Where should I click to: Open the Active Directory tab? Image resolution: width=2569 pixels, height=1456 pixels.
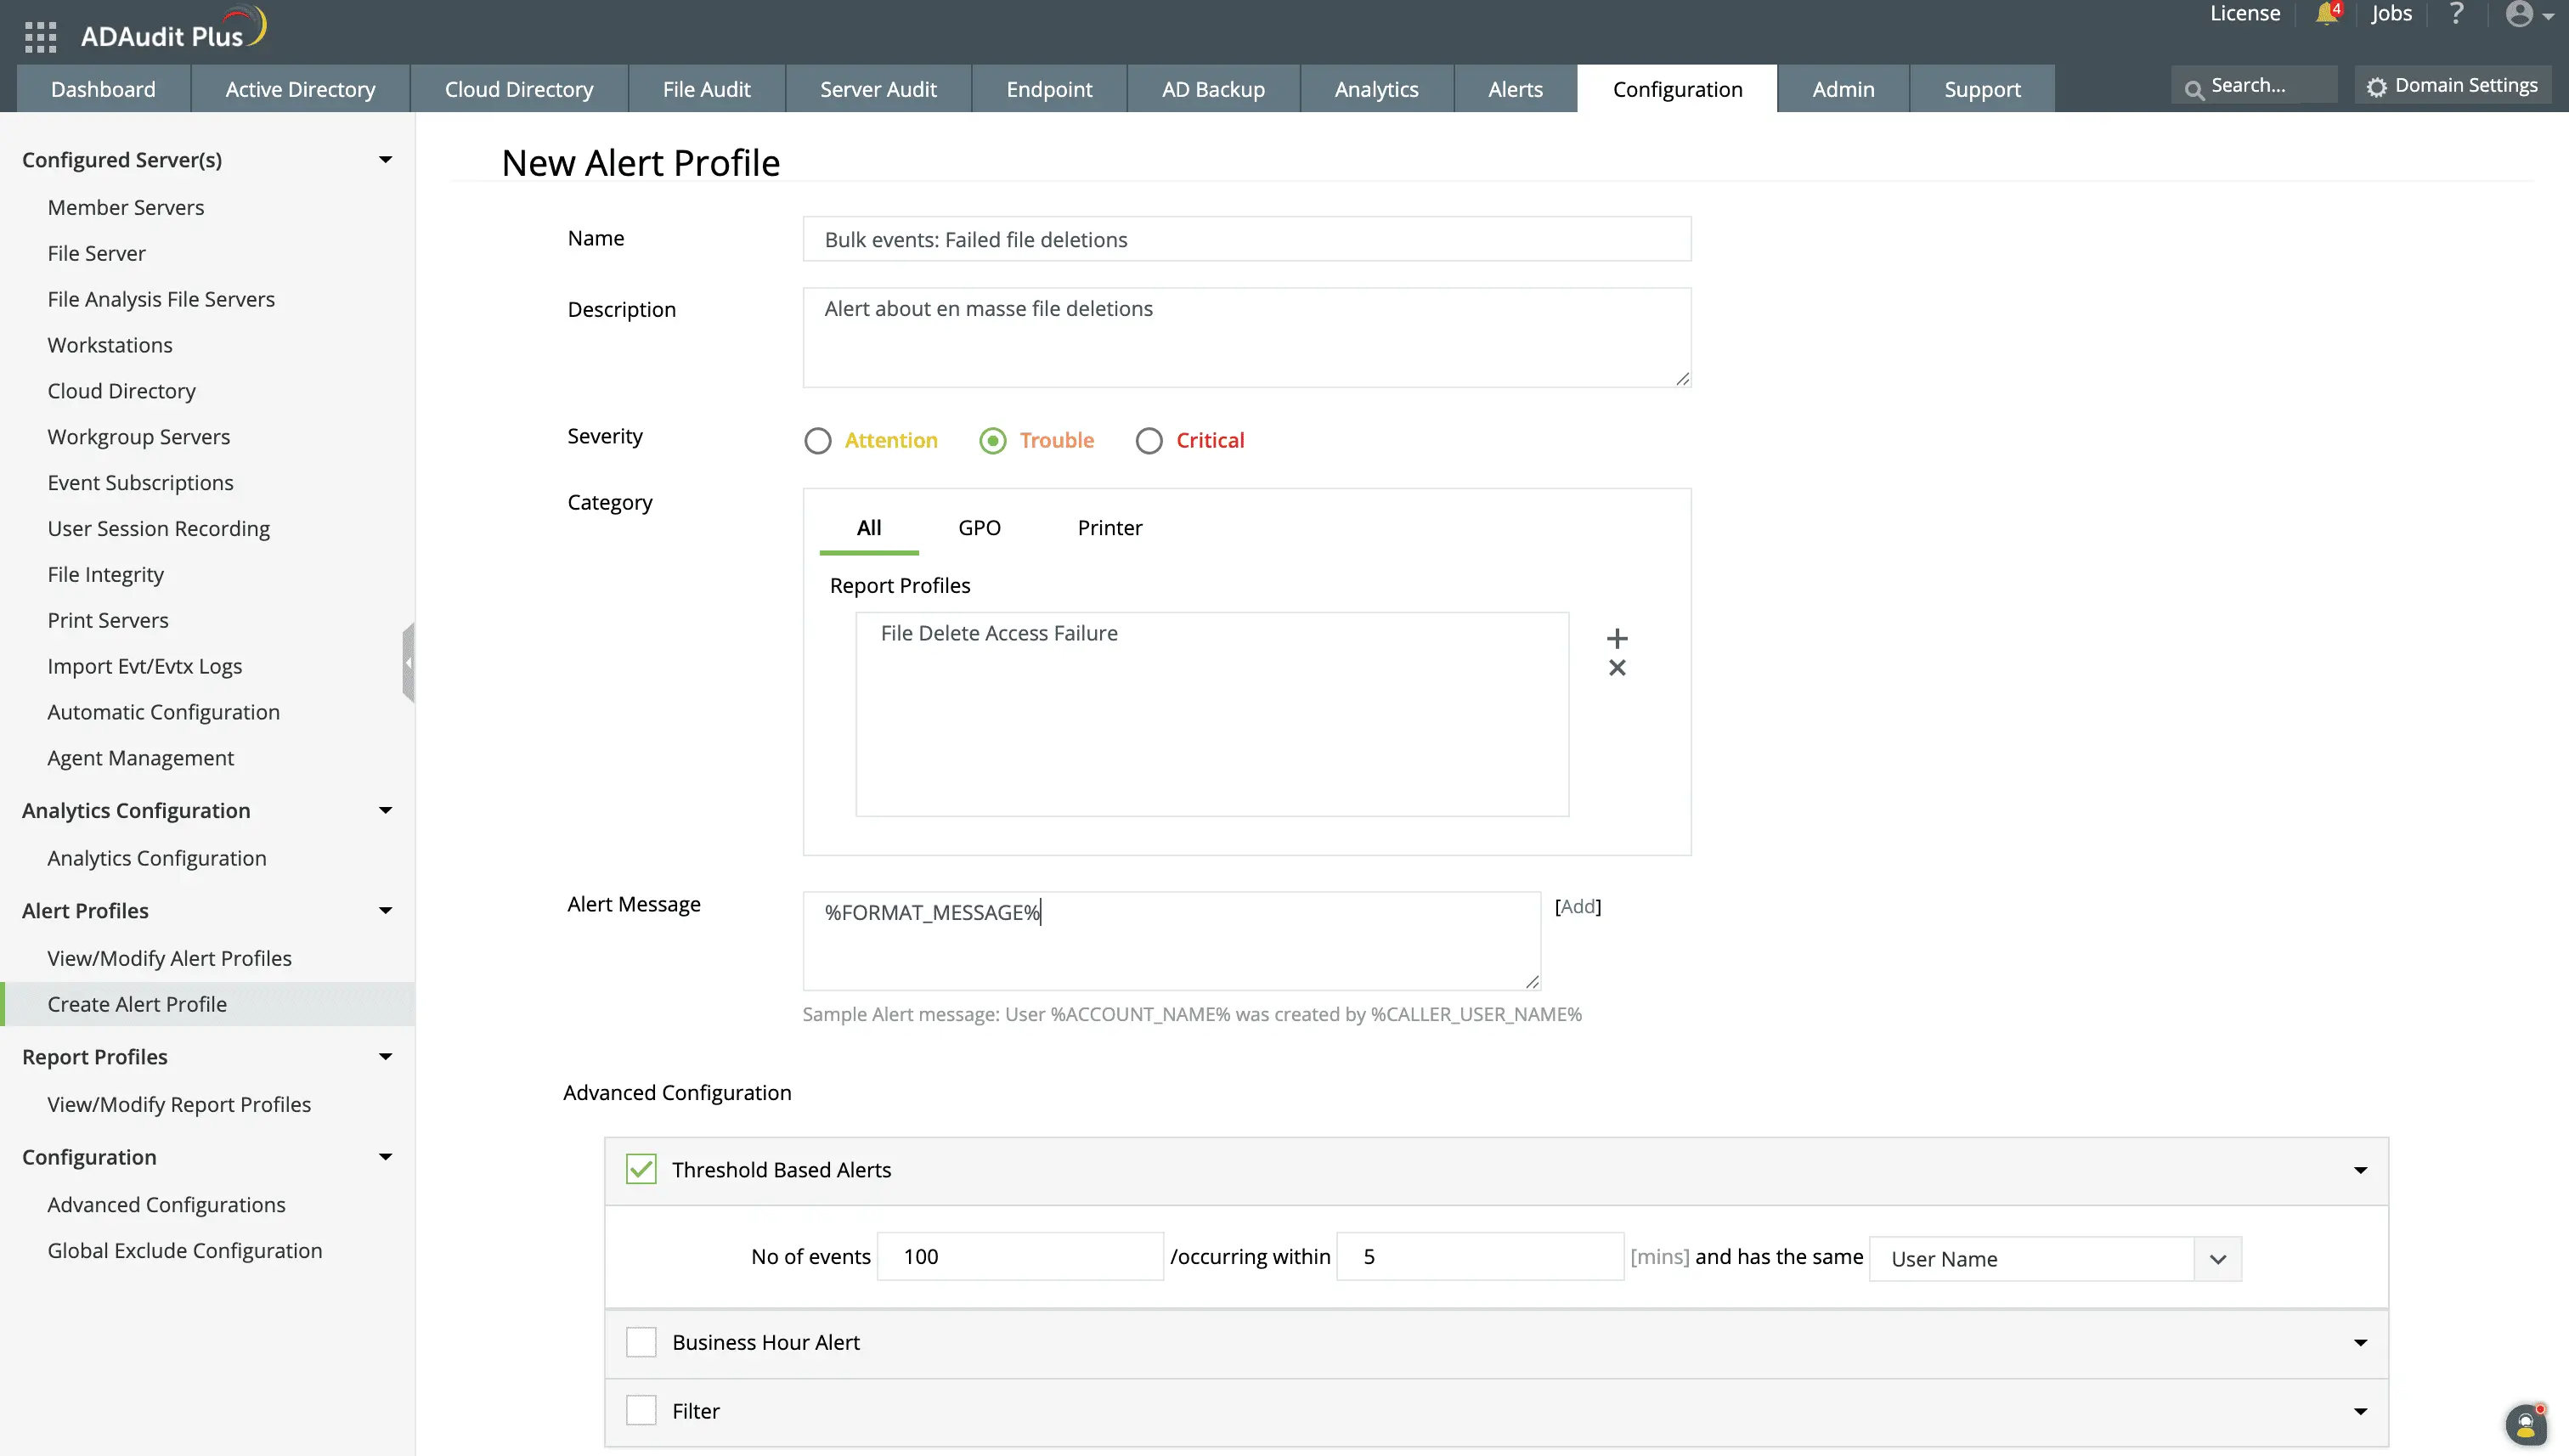[x=300, y=88]
